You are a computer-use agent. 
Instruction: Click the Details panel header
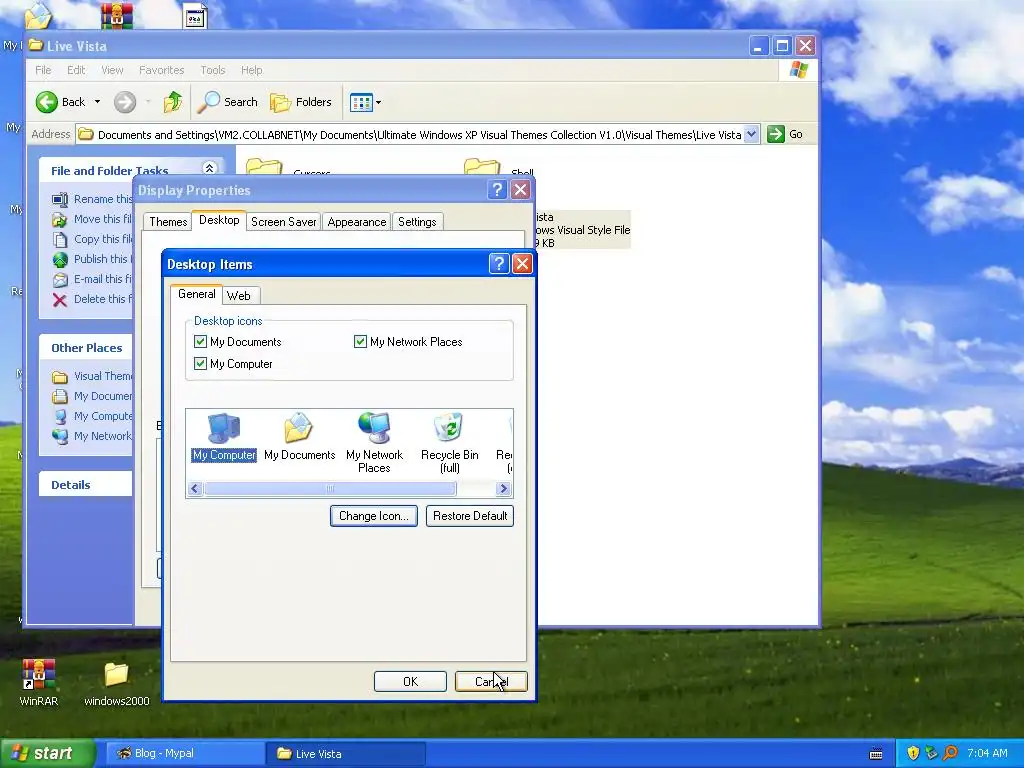pyautogui.click(x=86, y=485)
